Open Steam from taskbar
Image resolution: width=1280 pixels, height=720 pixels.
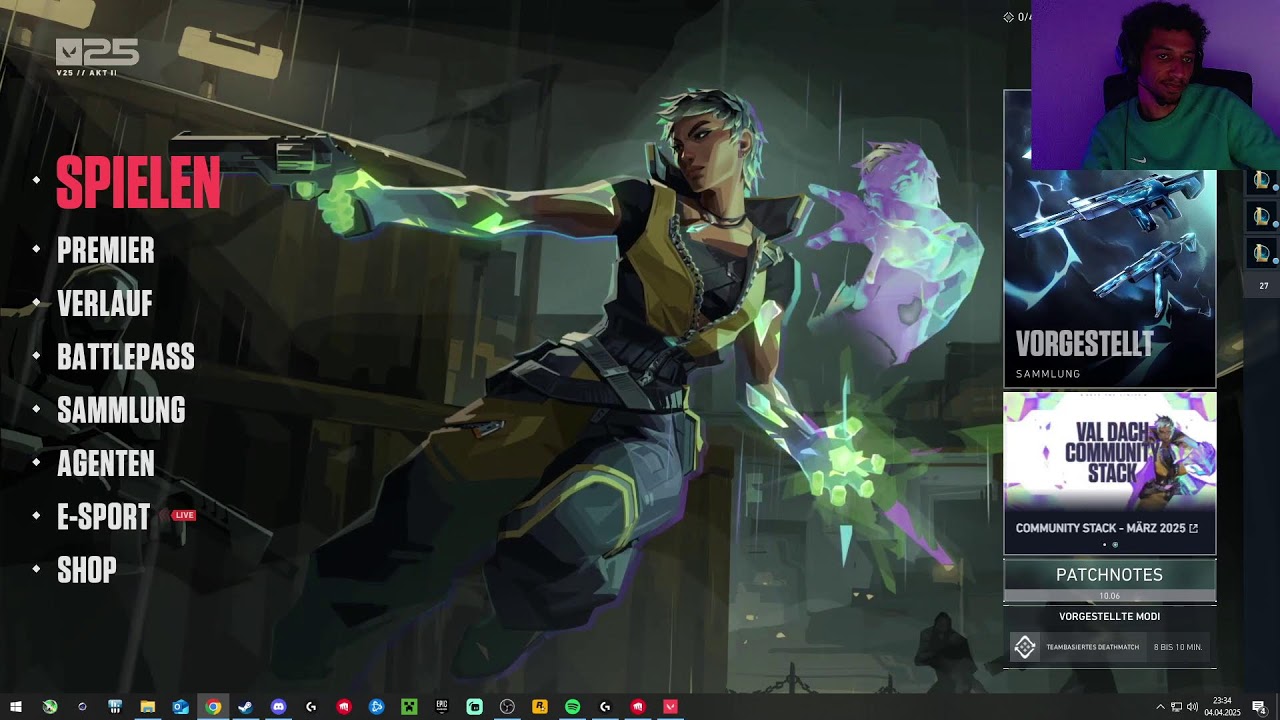pyautogui.click(x=245, y=707)
